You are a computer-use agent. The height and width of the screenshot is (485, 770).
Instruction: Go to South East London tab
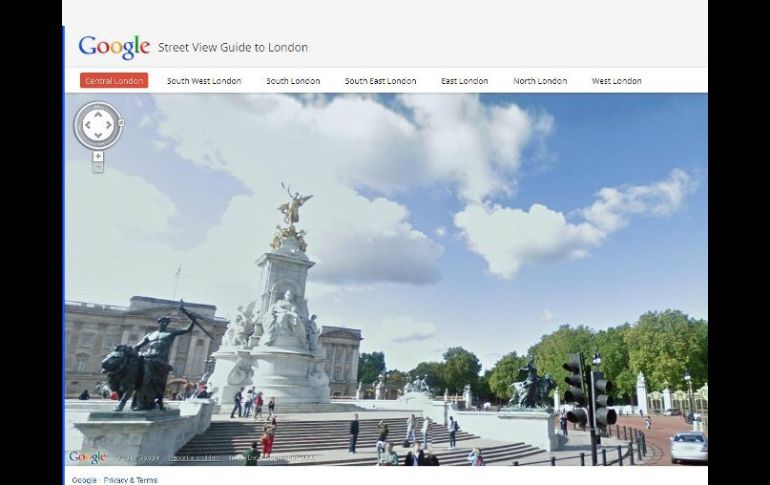click(380, 81)
